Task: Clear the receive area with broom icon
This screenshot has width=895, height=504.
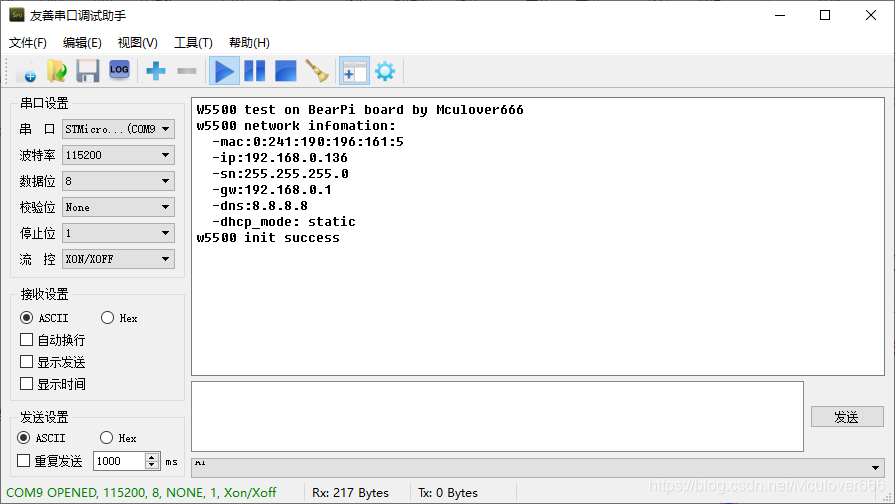Action: point(317,71)
